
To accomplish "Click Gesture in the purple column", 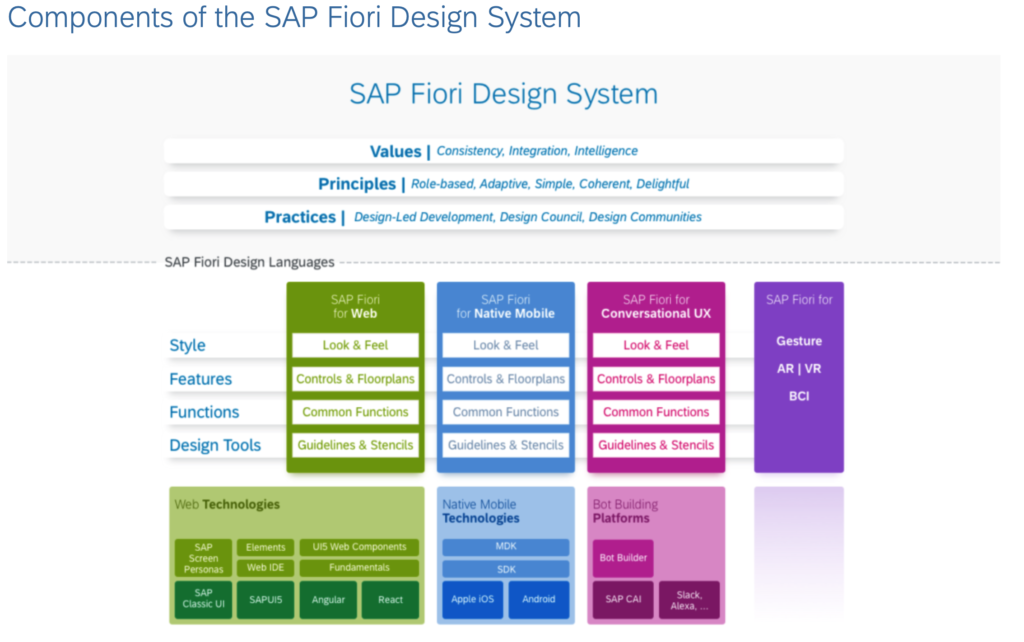I will (799, 341).
